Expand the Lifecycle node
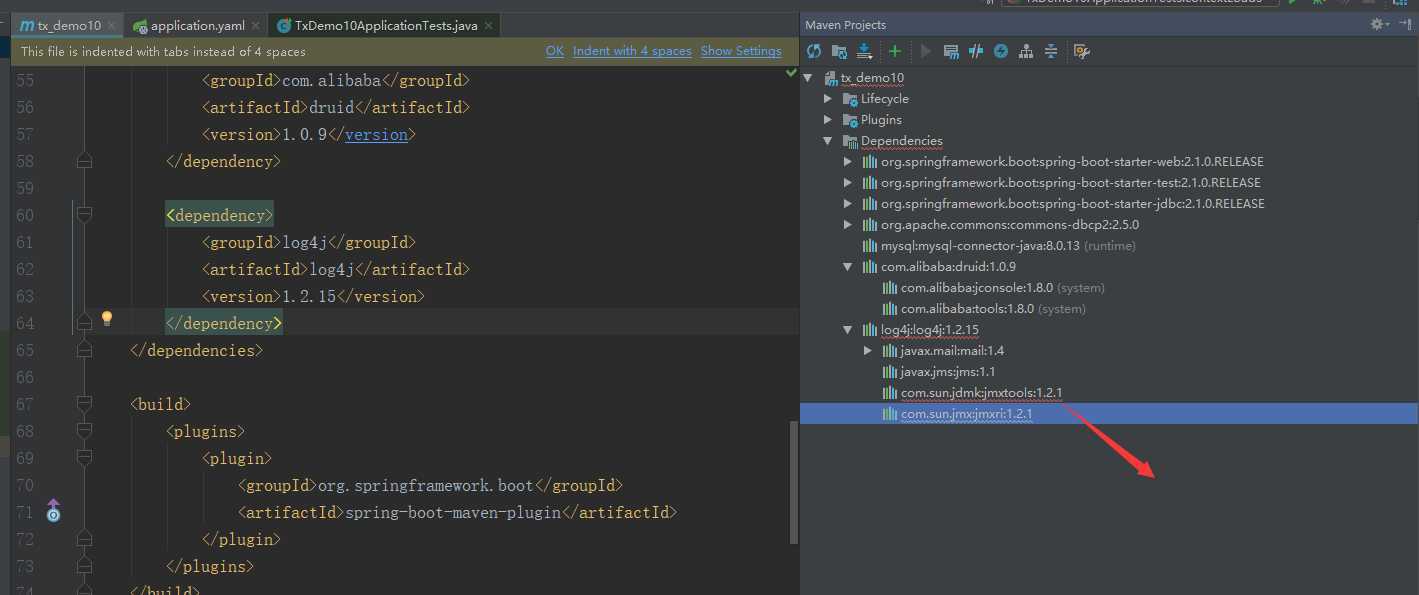Screen dimensions: 1419x595 tap(828, 99)
